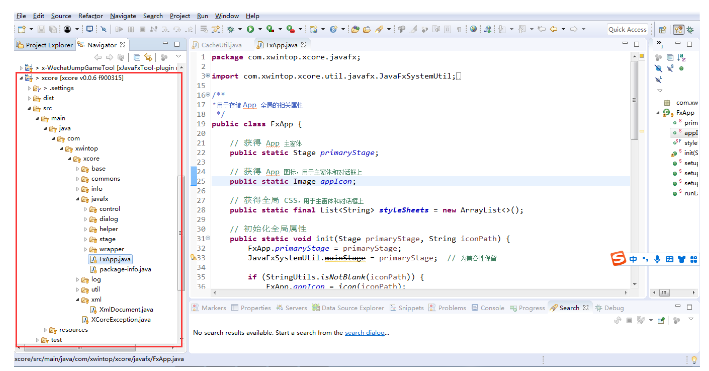Switch to the Problems tab
Screen dimensions: 709x371
tap(447, 308)
